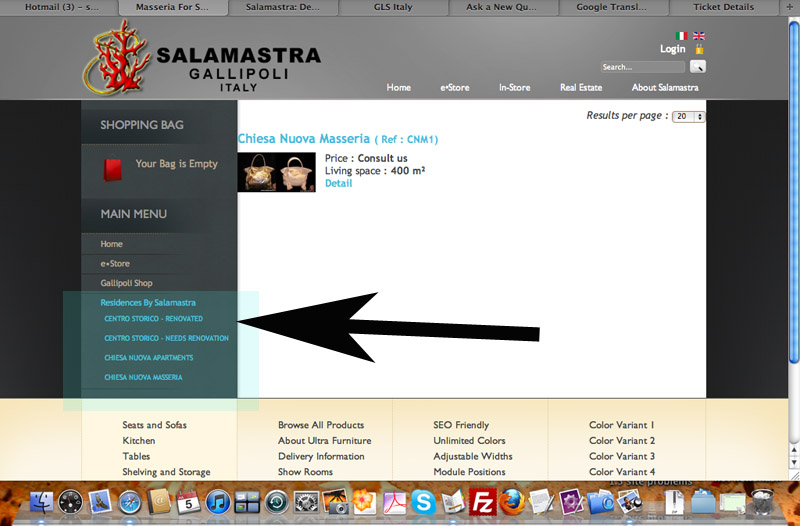Click Show Rooms footer link
Image resolution: width=800 pixels, height=526 pixels.
305,471
